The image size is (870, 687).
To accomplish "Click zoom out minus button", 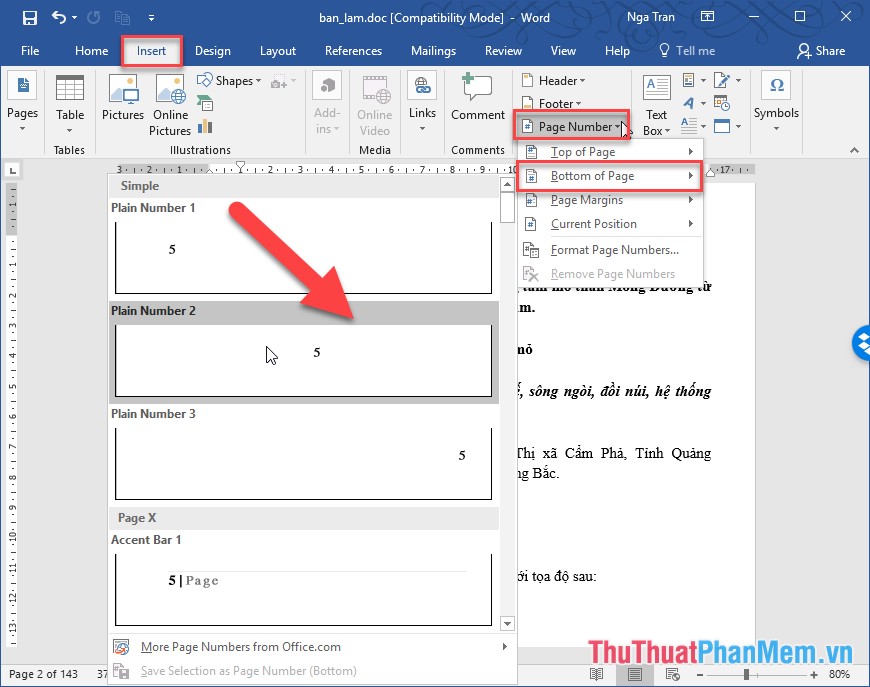I will (700, 675).
